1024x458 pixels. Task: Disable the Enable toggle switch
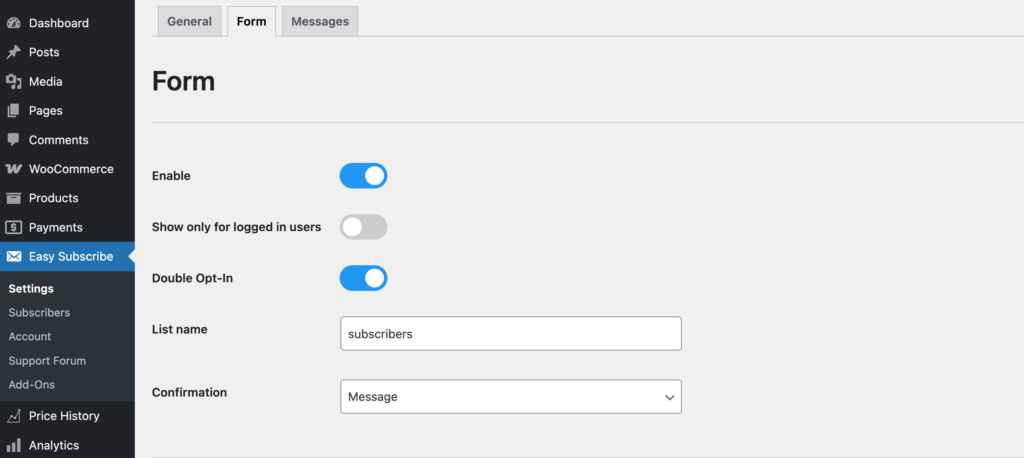(x=363, y=176)
